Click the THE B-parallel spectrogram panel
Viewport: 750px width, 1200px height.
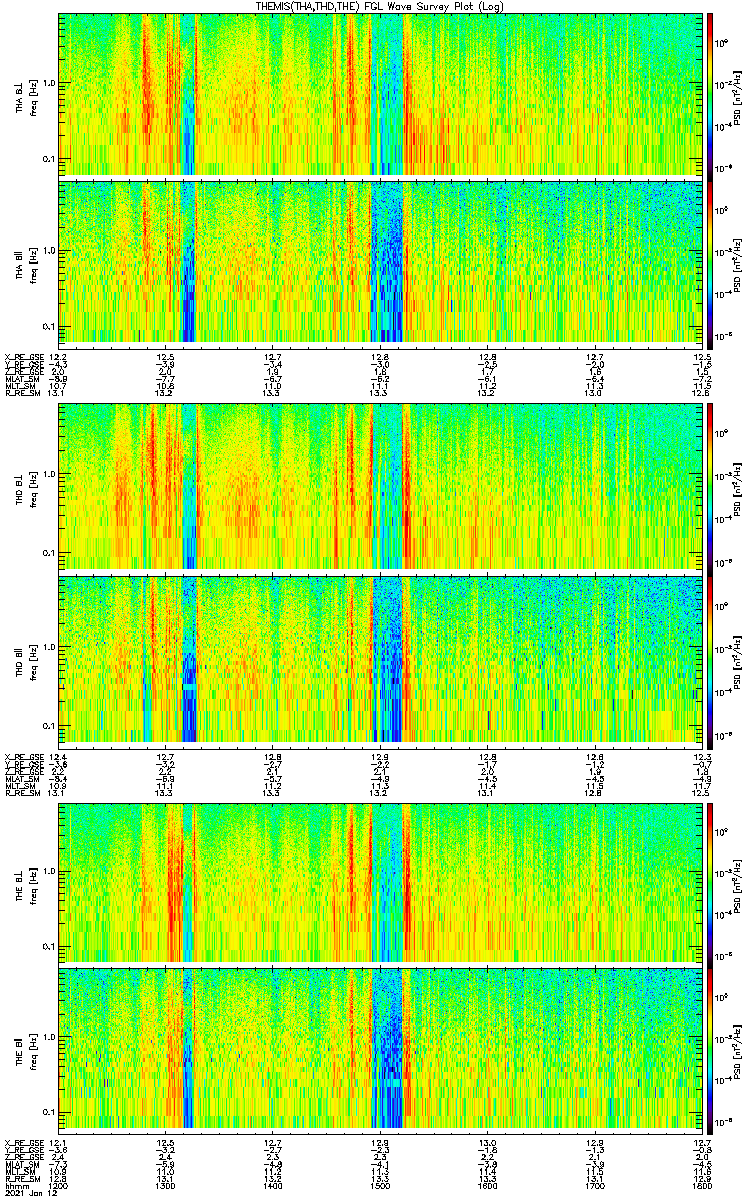(x=382, y=1049)
